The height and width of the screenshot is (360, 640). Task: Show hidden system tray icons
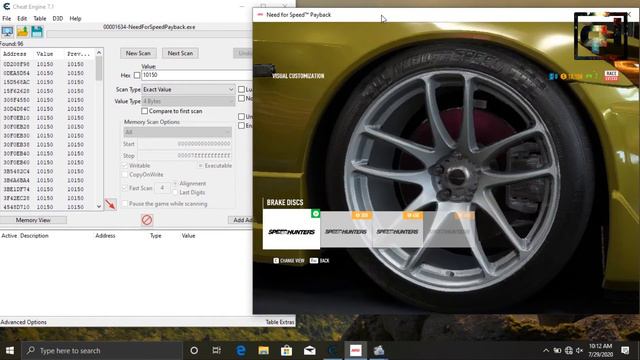546,350
